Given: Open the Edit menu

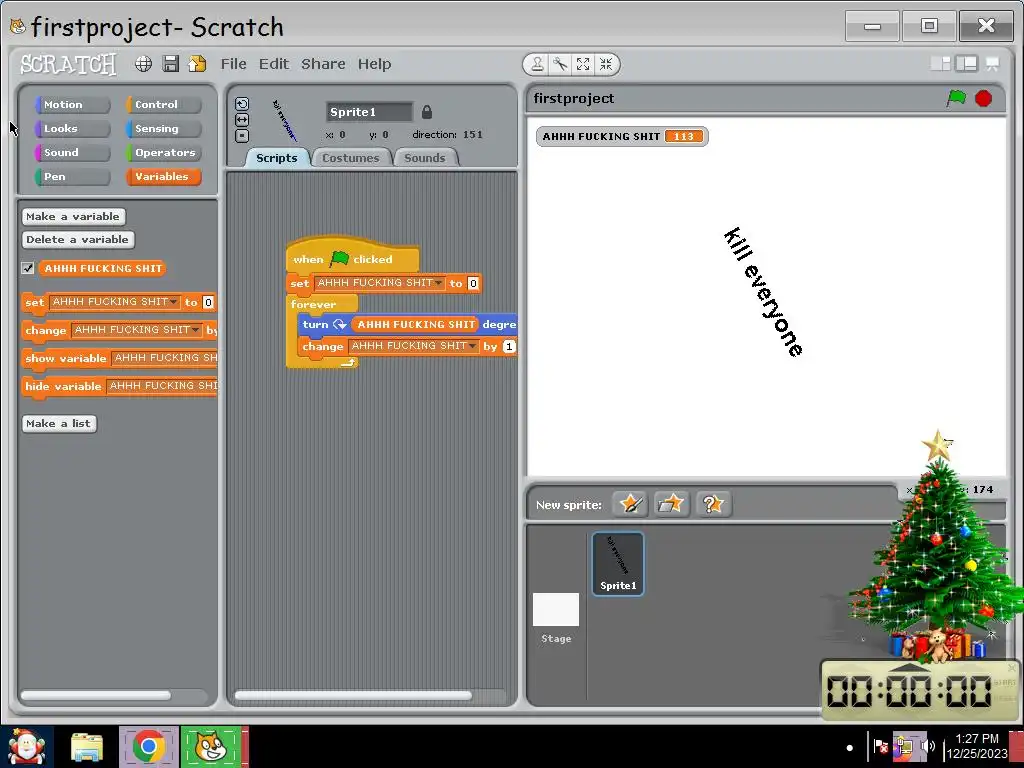Looking at the screenshot, I should pyautogui.click(x=274, y=64).
